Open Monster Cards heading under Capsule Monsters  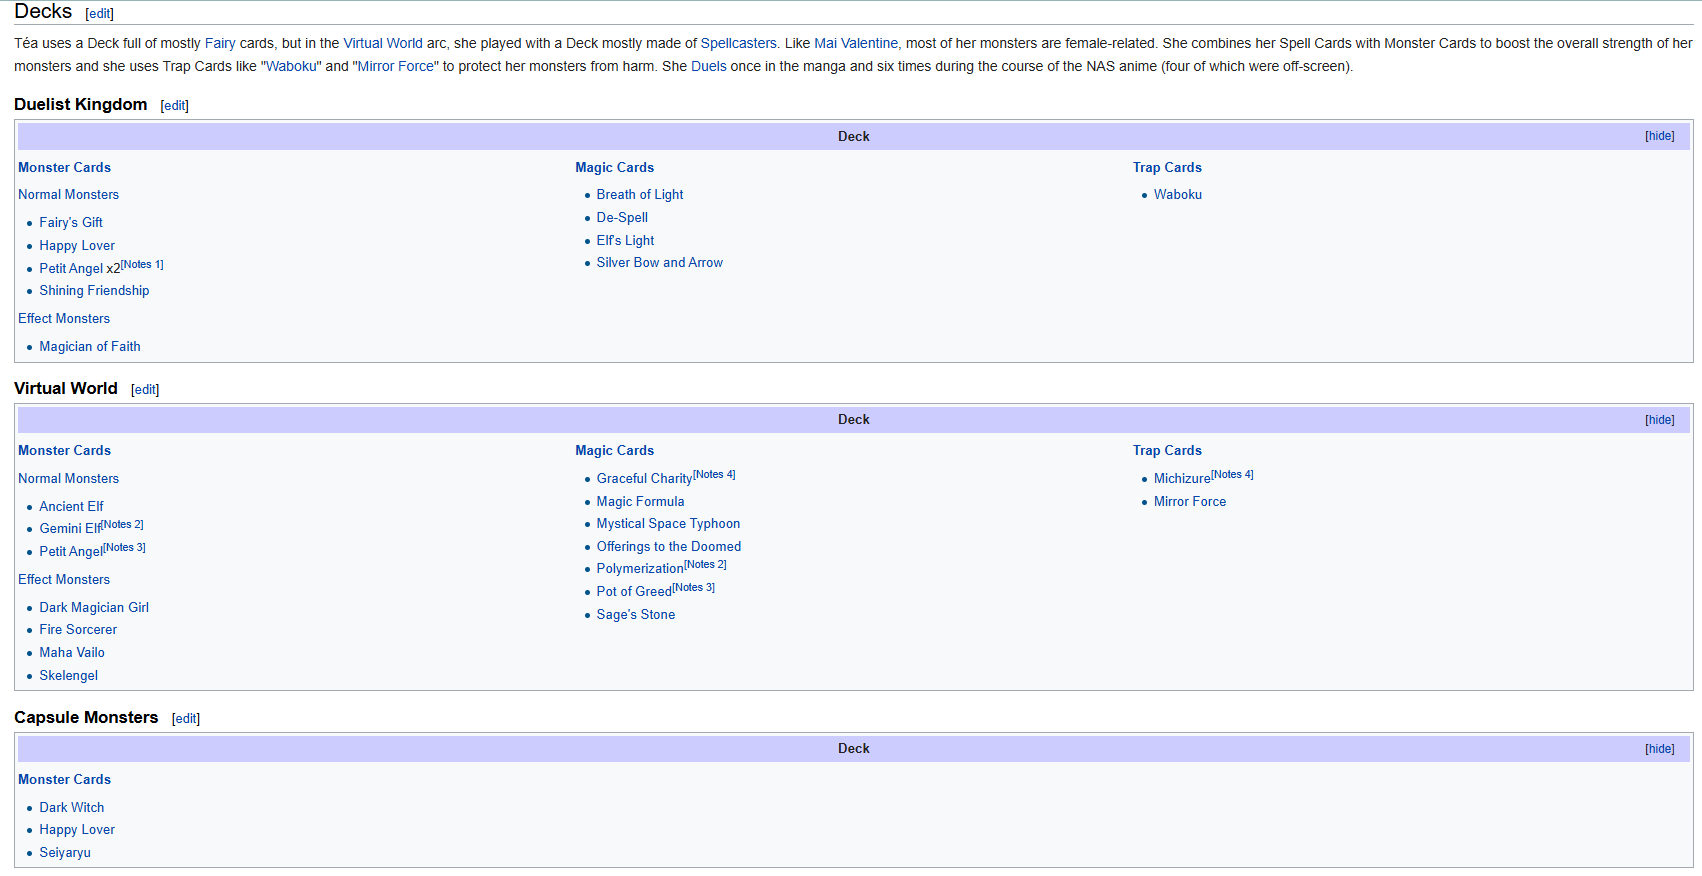pos(64,780)
